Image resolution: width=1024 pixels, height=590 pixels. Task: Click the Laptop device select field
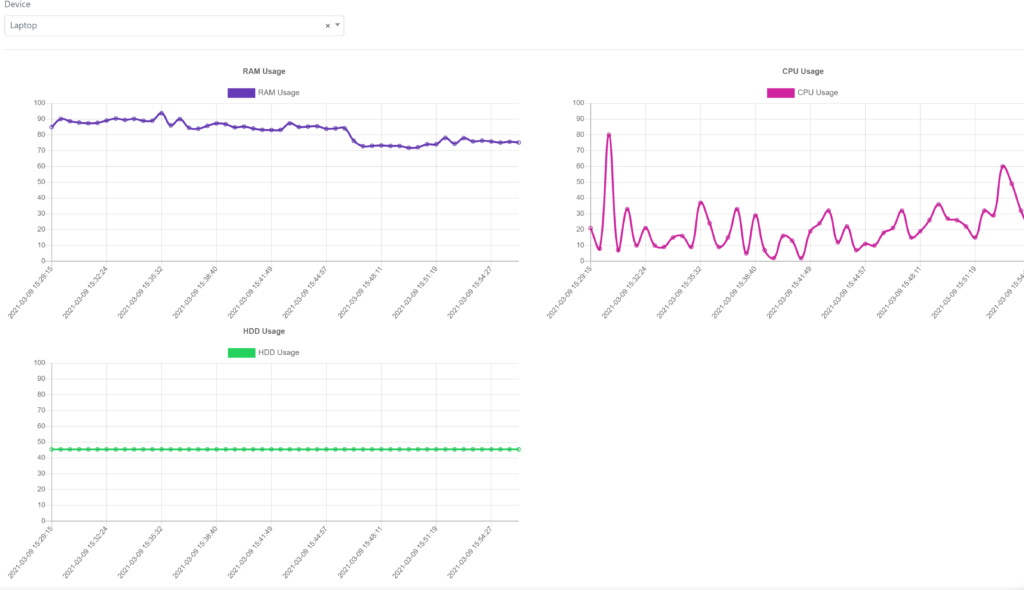(174, 25)
